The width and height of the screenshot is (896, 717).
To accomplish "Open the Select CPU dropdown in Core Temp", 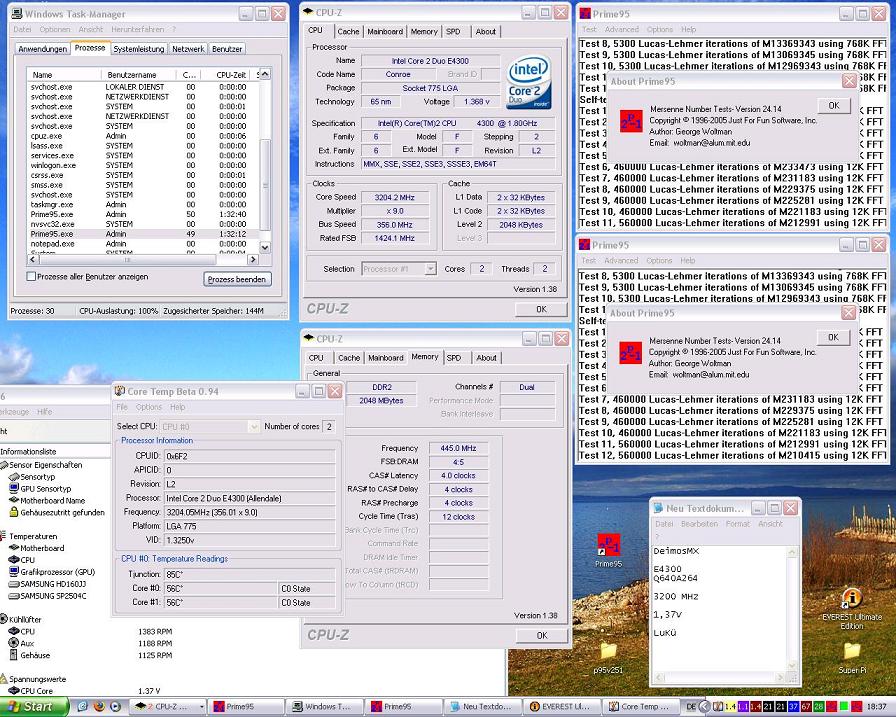I will [x=253, y=426].
